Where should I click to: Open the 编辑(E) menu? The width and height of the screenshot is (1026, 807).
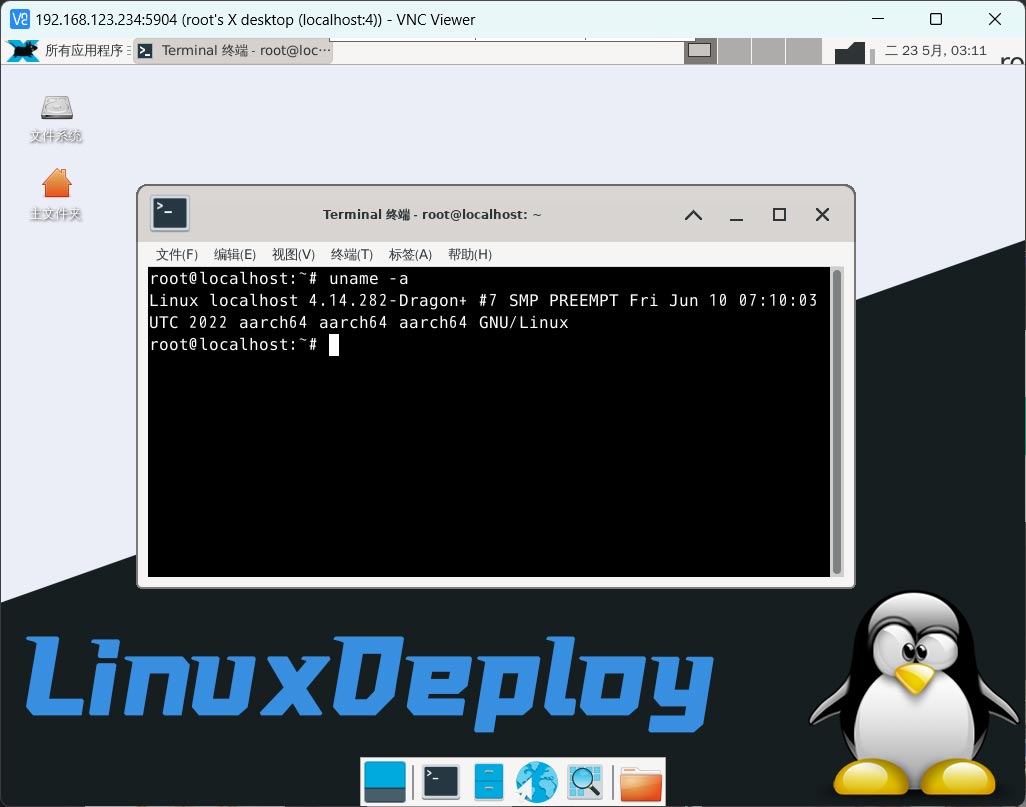(235, 255)
